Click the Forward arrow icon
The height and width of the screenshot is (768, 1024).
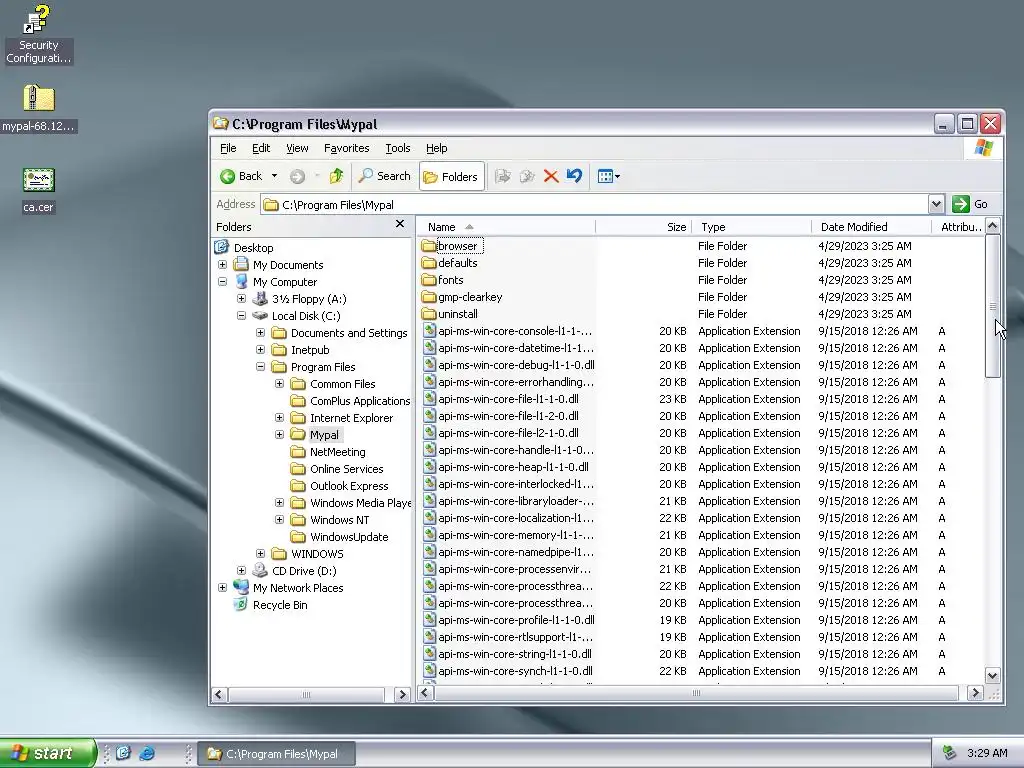297,176
